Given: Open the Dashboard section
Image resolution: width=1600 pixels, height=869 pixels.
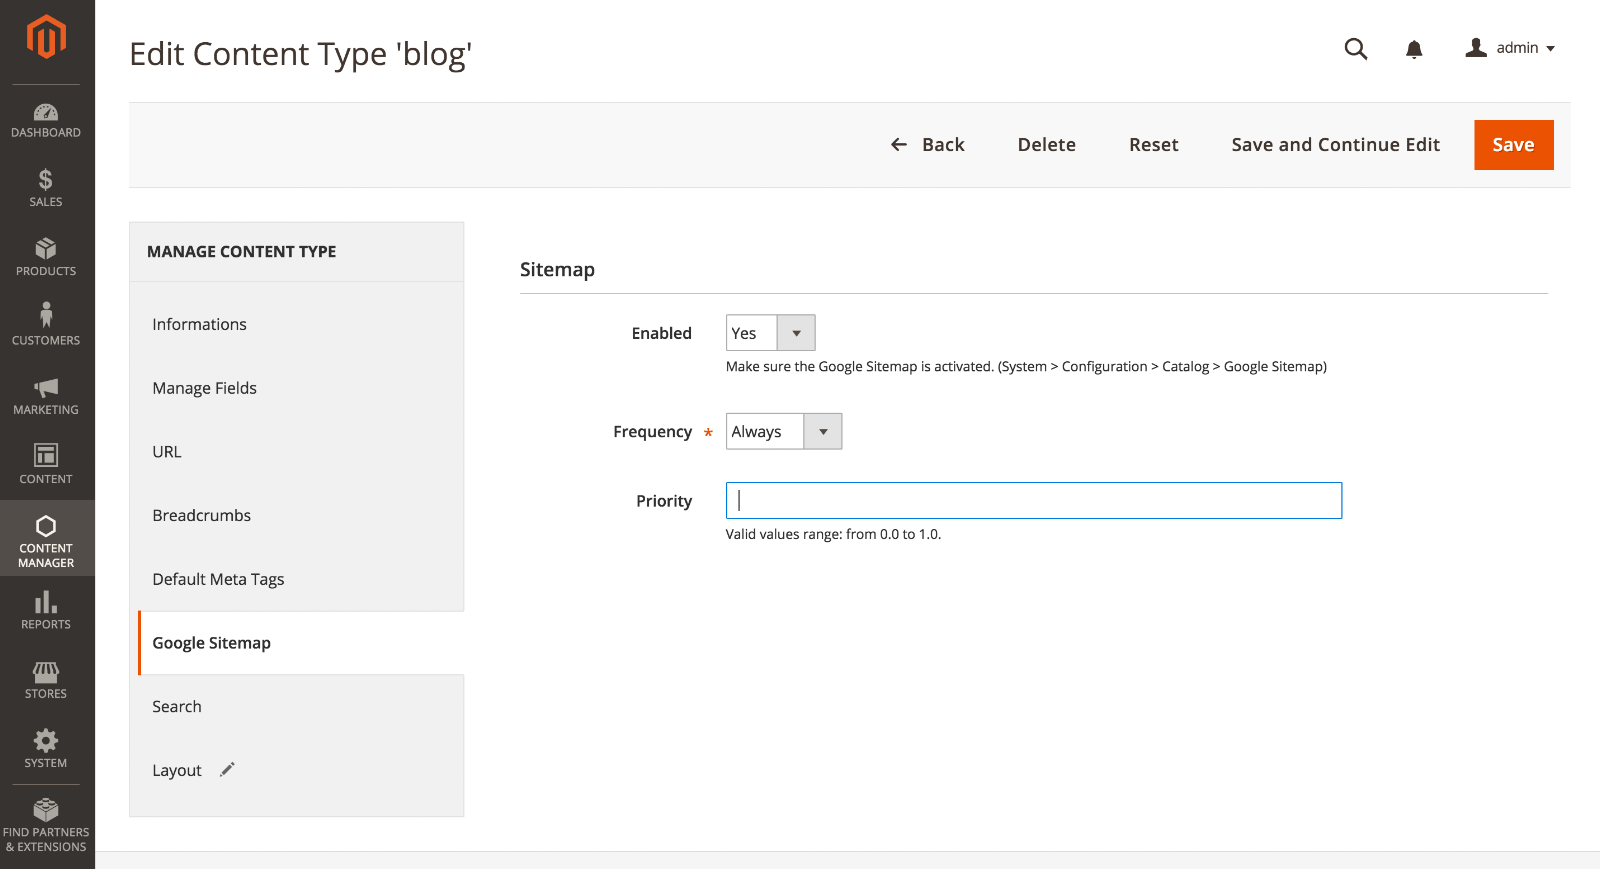Looking at the screenshot, I should [x=46, y=120].
